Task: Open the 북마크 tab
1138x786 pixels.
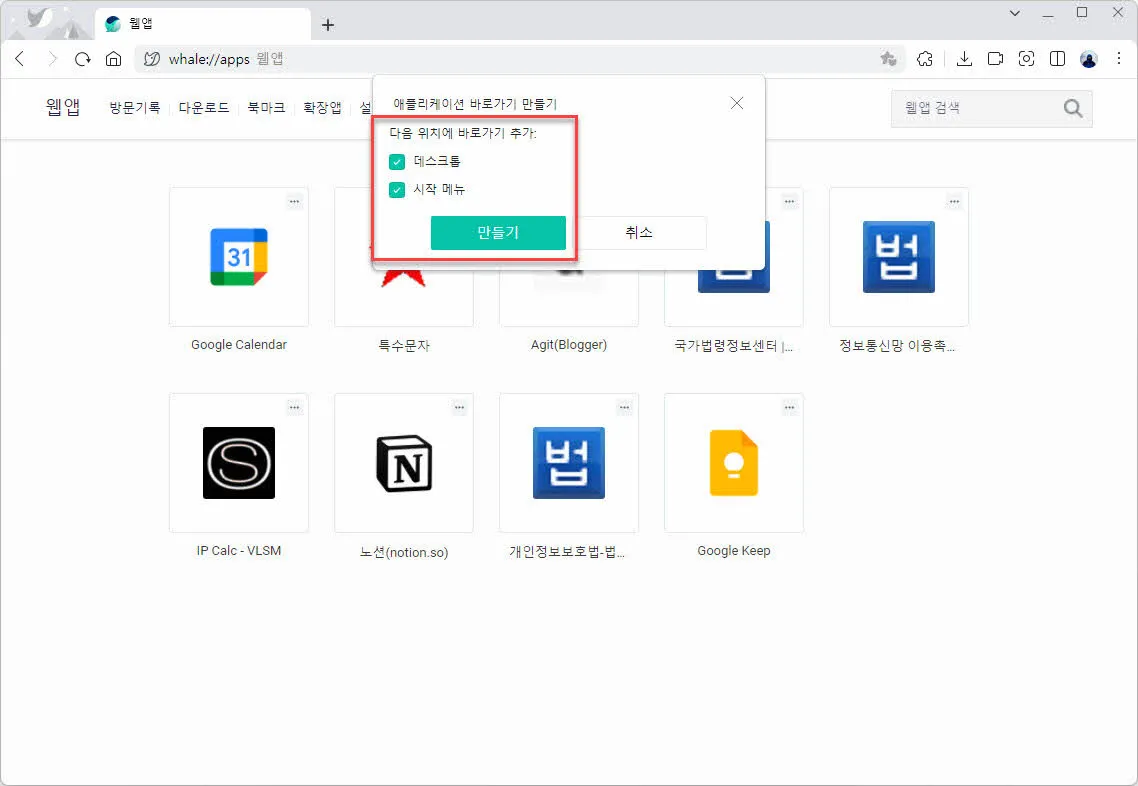Action: pos(266,108)
